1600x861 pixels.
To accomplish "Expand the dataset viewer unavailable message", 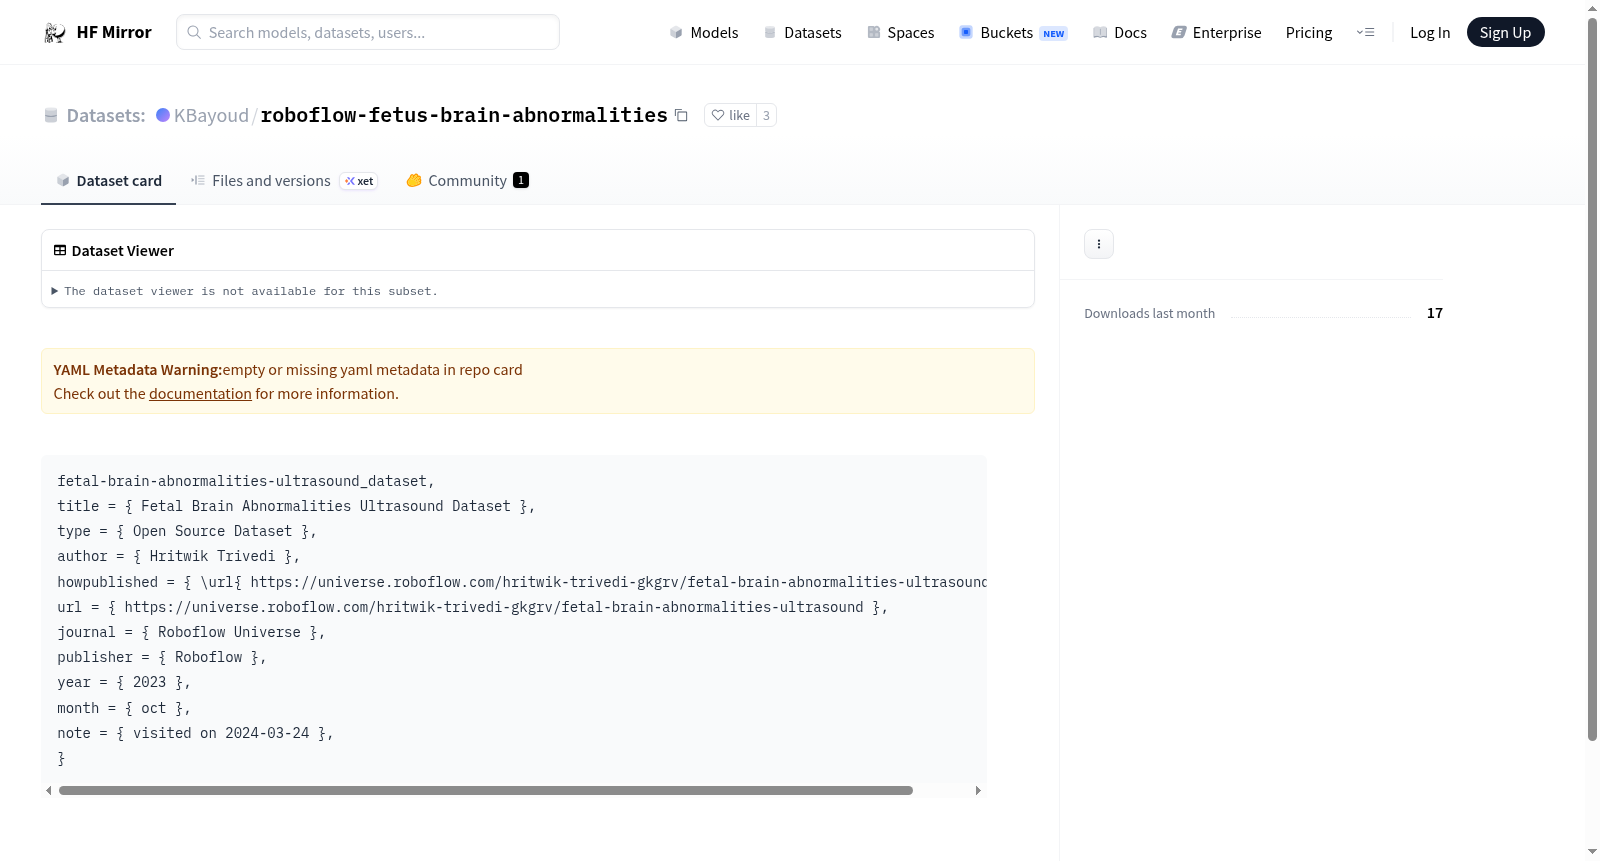I will 245,291.
